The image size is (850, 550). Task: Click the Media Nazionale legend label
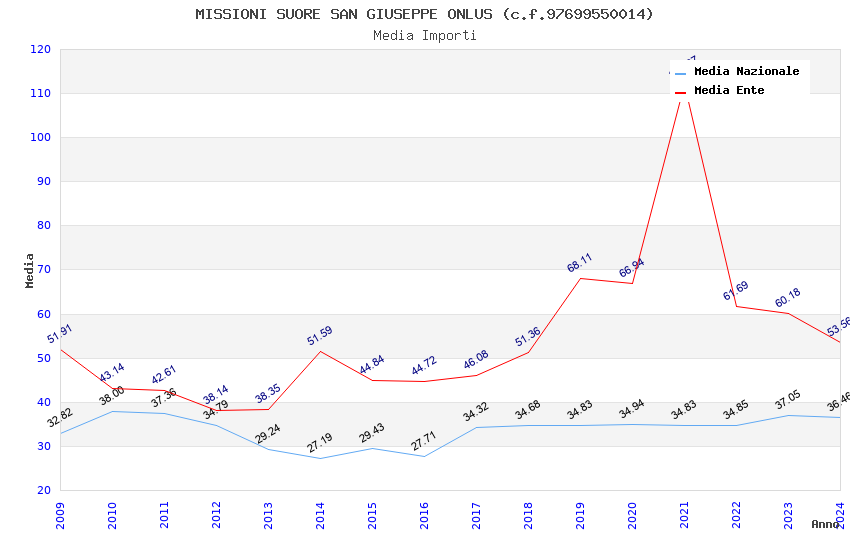[x=746, y=71]
